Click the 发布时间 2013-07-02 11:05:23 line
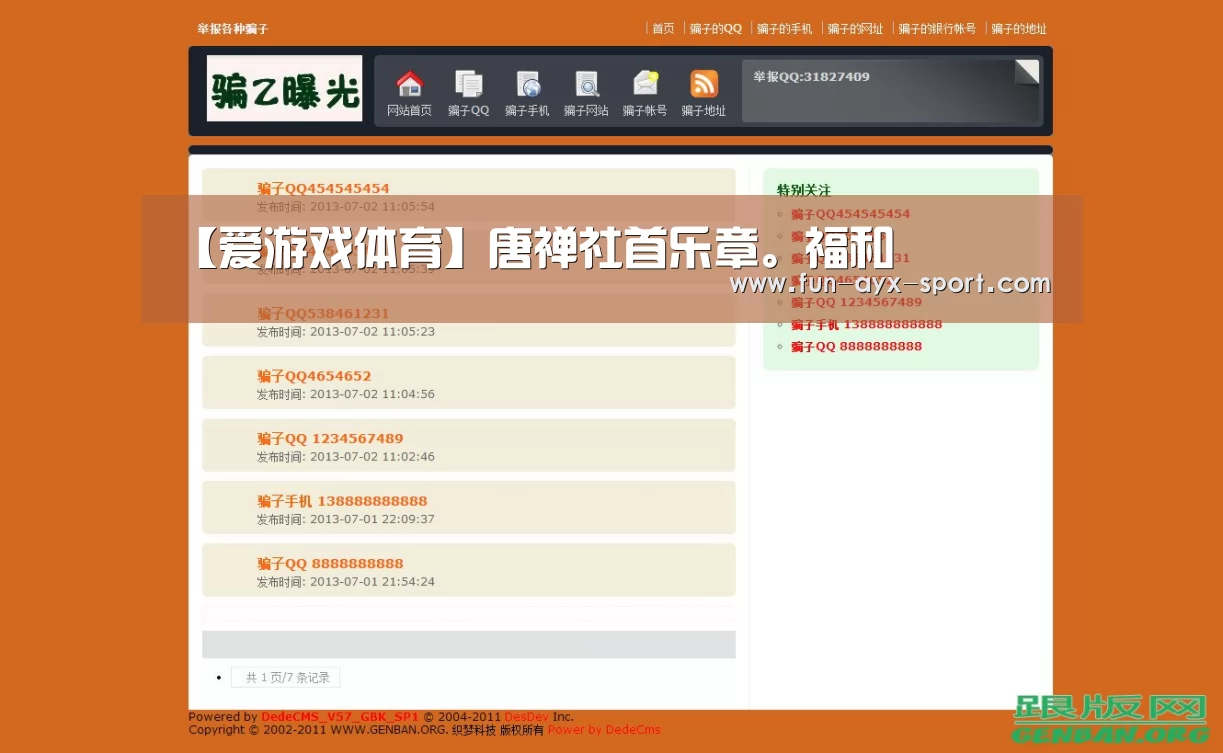Image resolution: width=1223 pixels, height=753 pixels. tap(346, 332)
